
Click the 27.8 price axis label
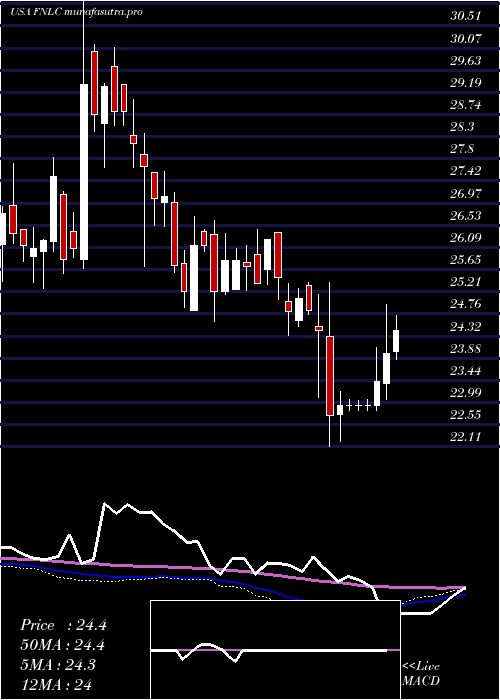click(462, 149)
